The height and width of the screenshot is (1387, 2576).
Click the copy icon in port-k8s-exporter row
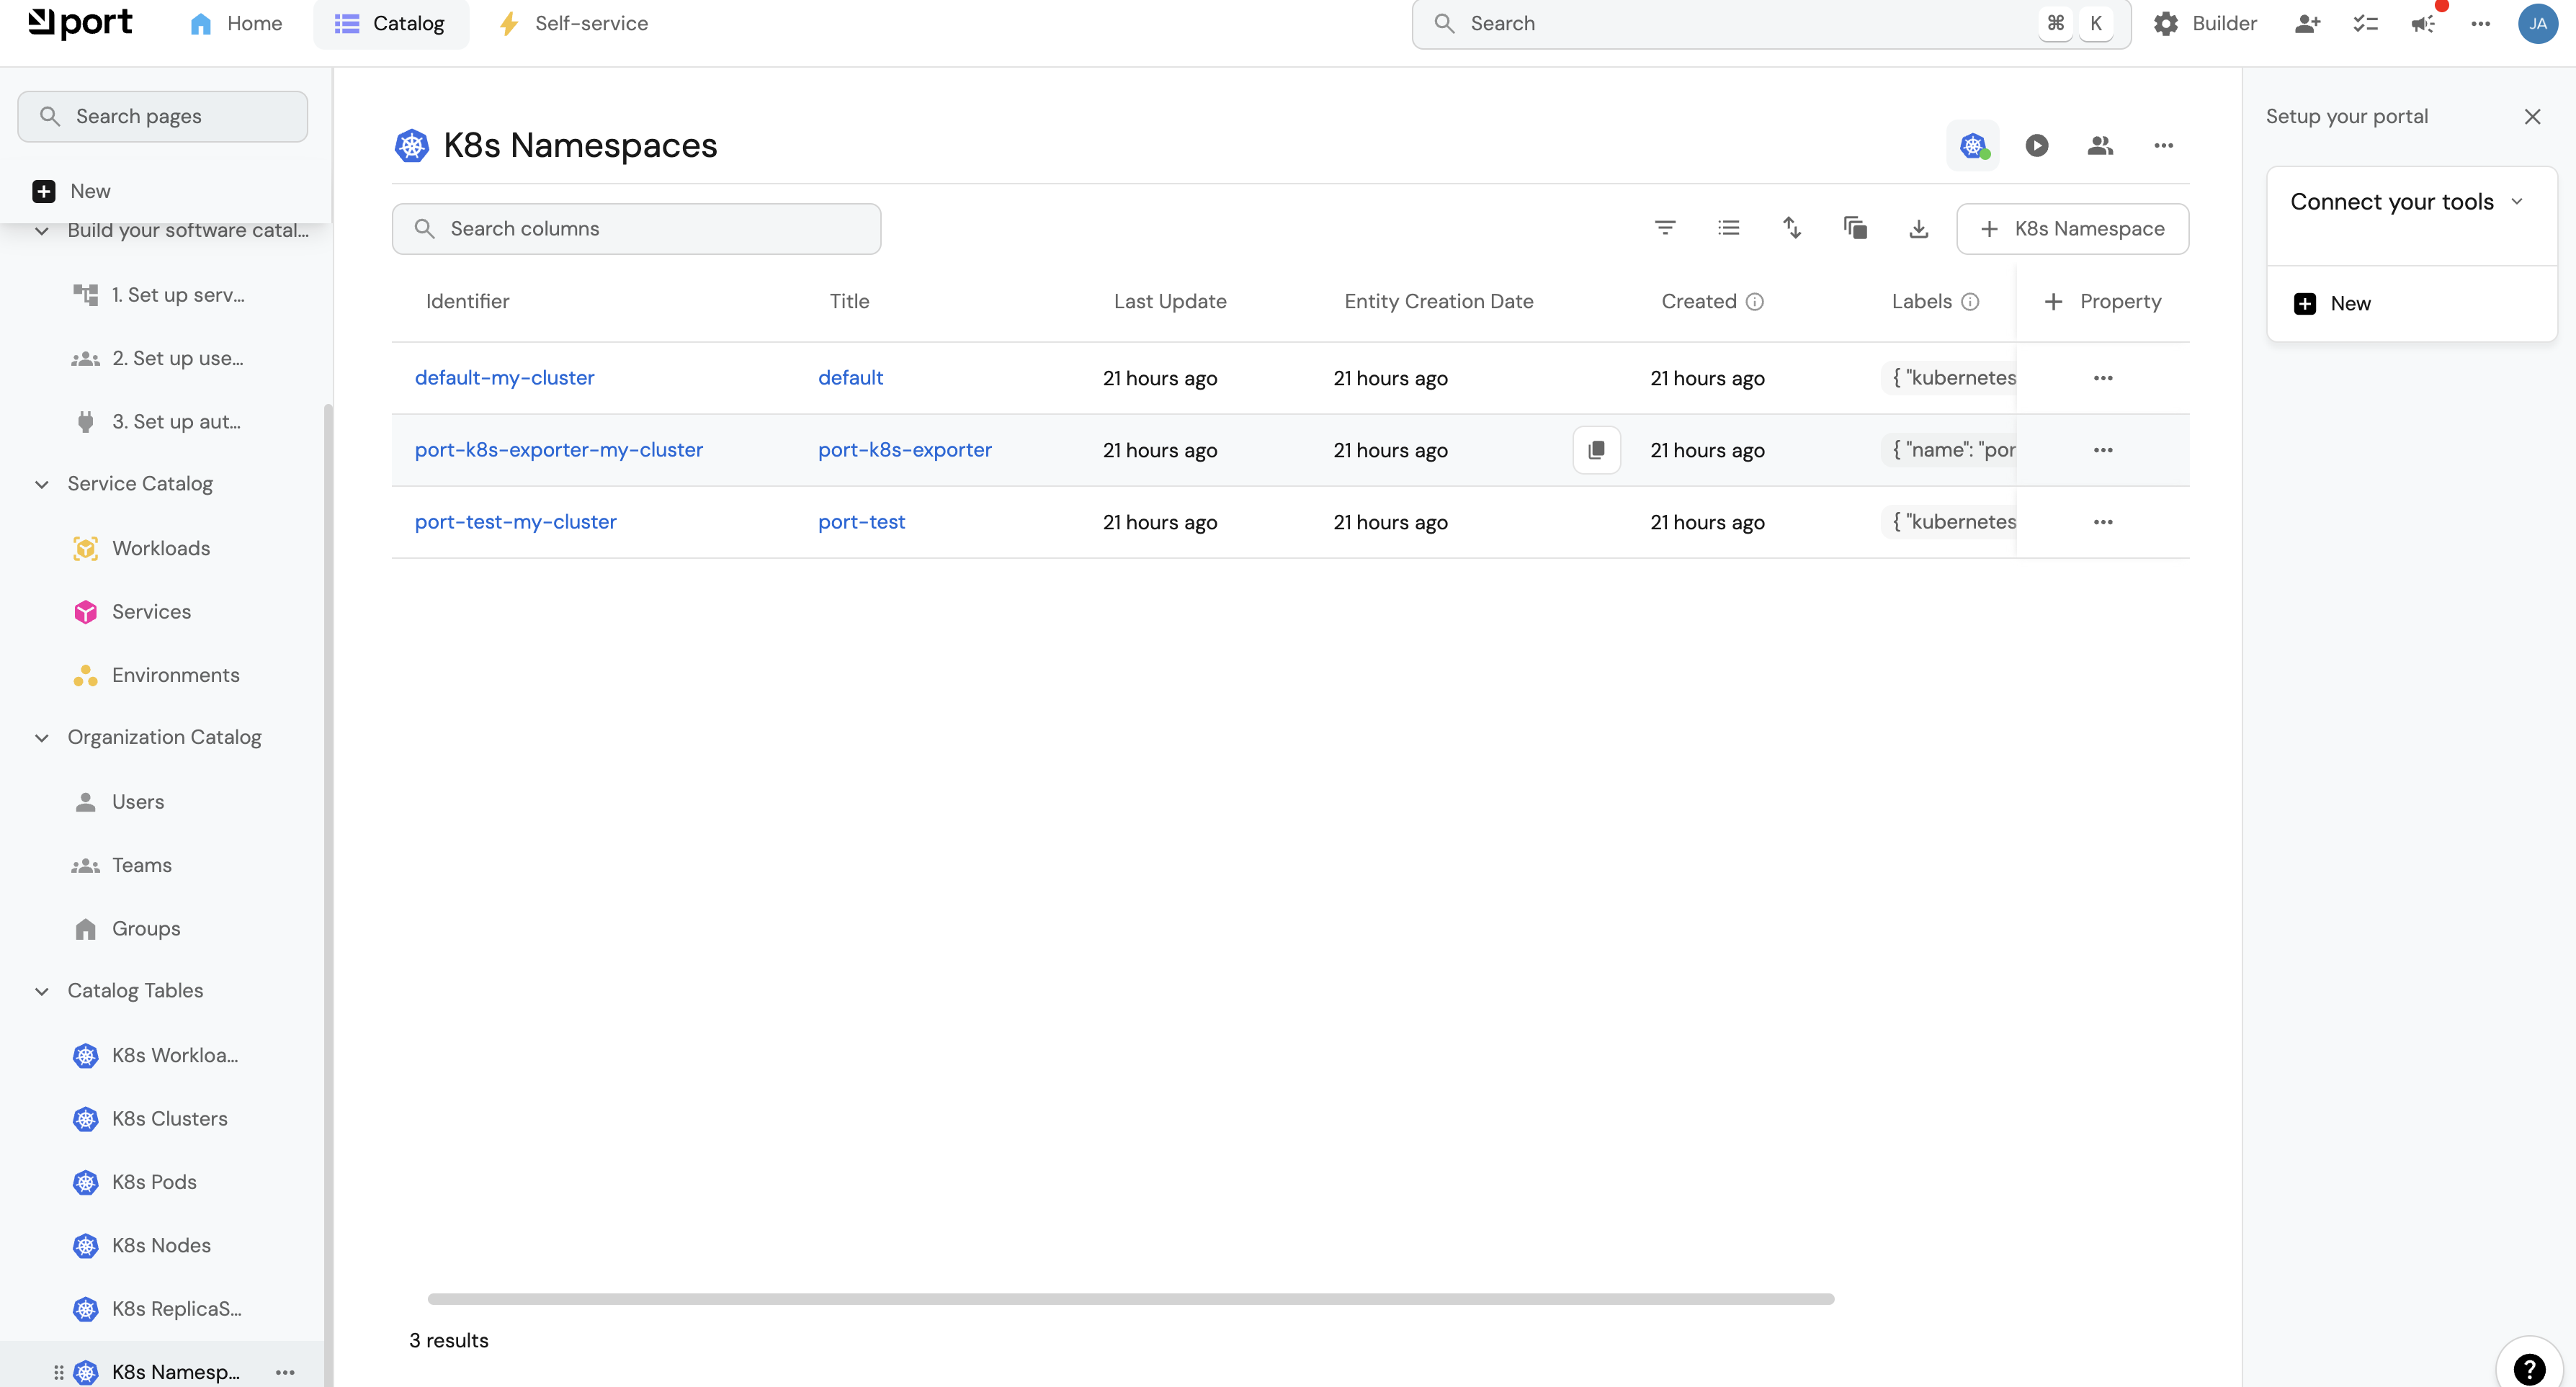1596,450
